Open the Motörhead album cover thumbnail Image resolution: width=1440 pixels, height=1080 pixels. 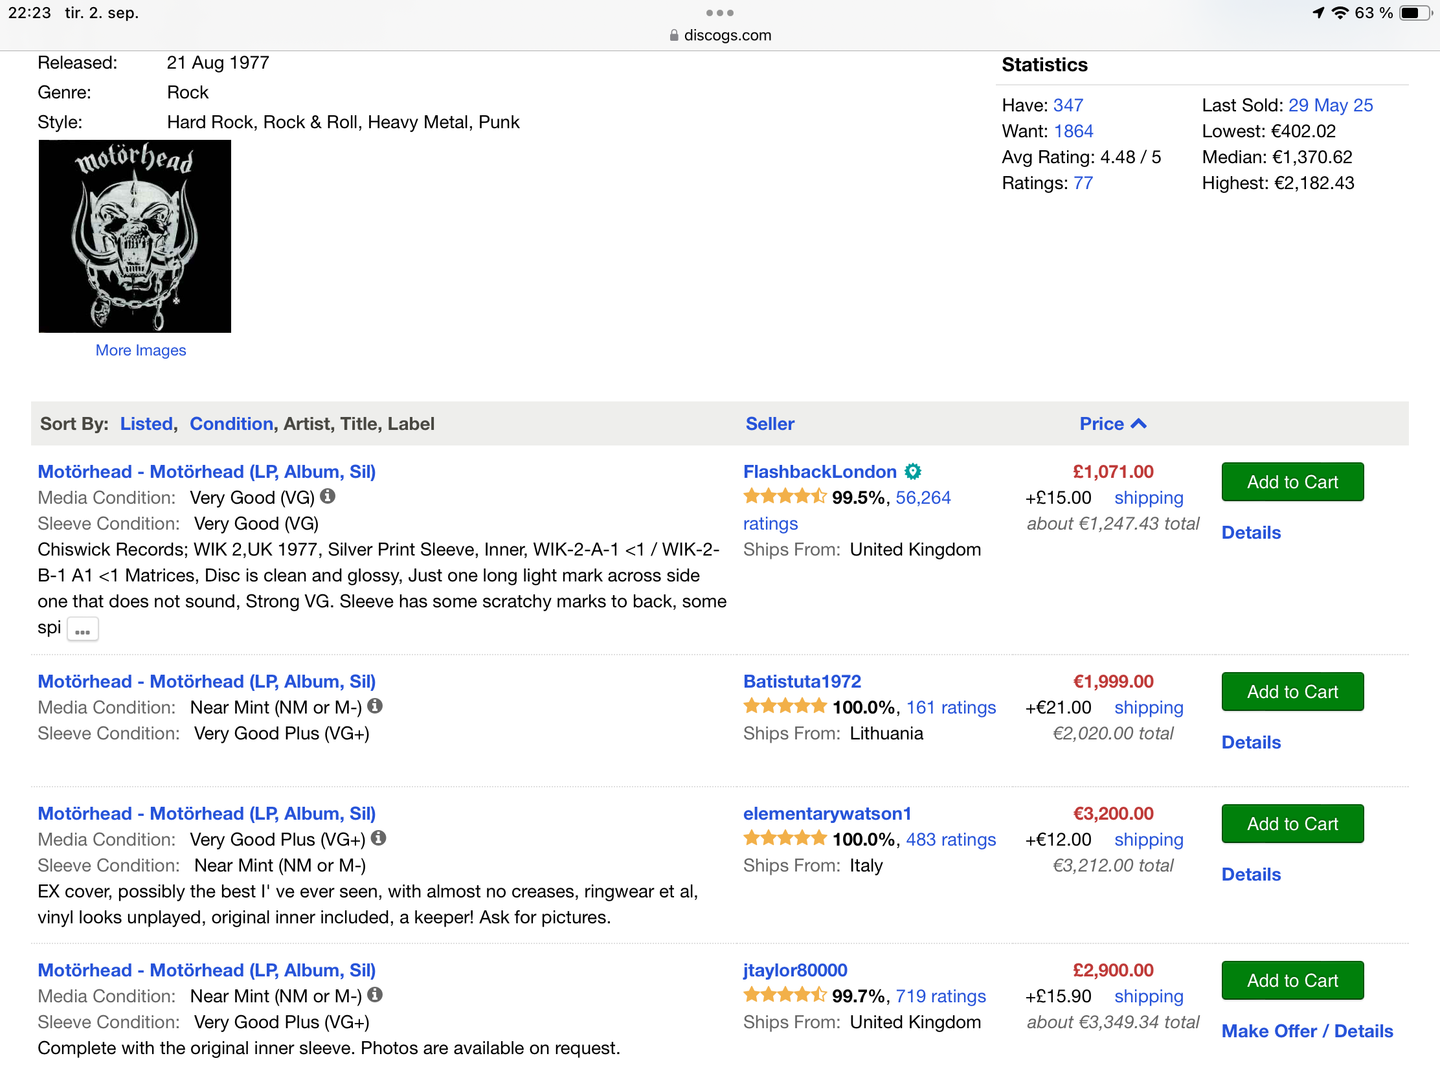(135, 236)
